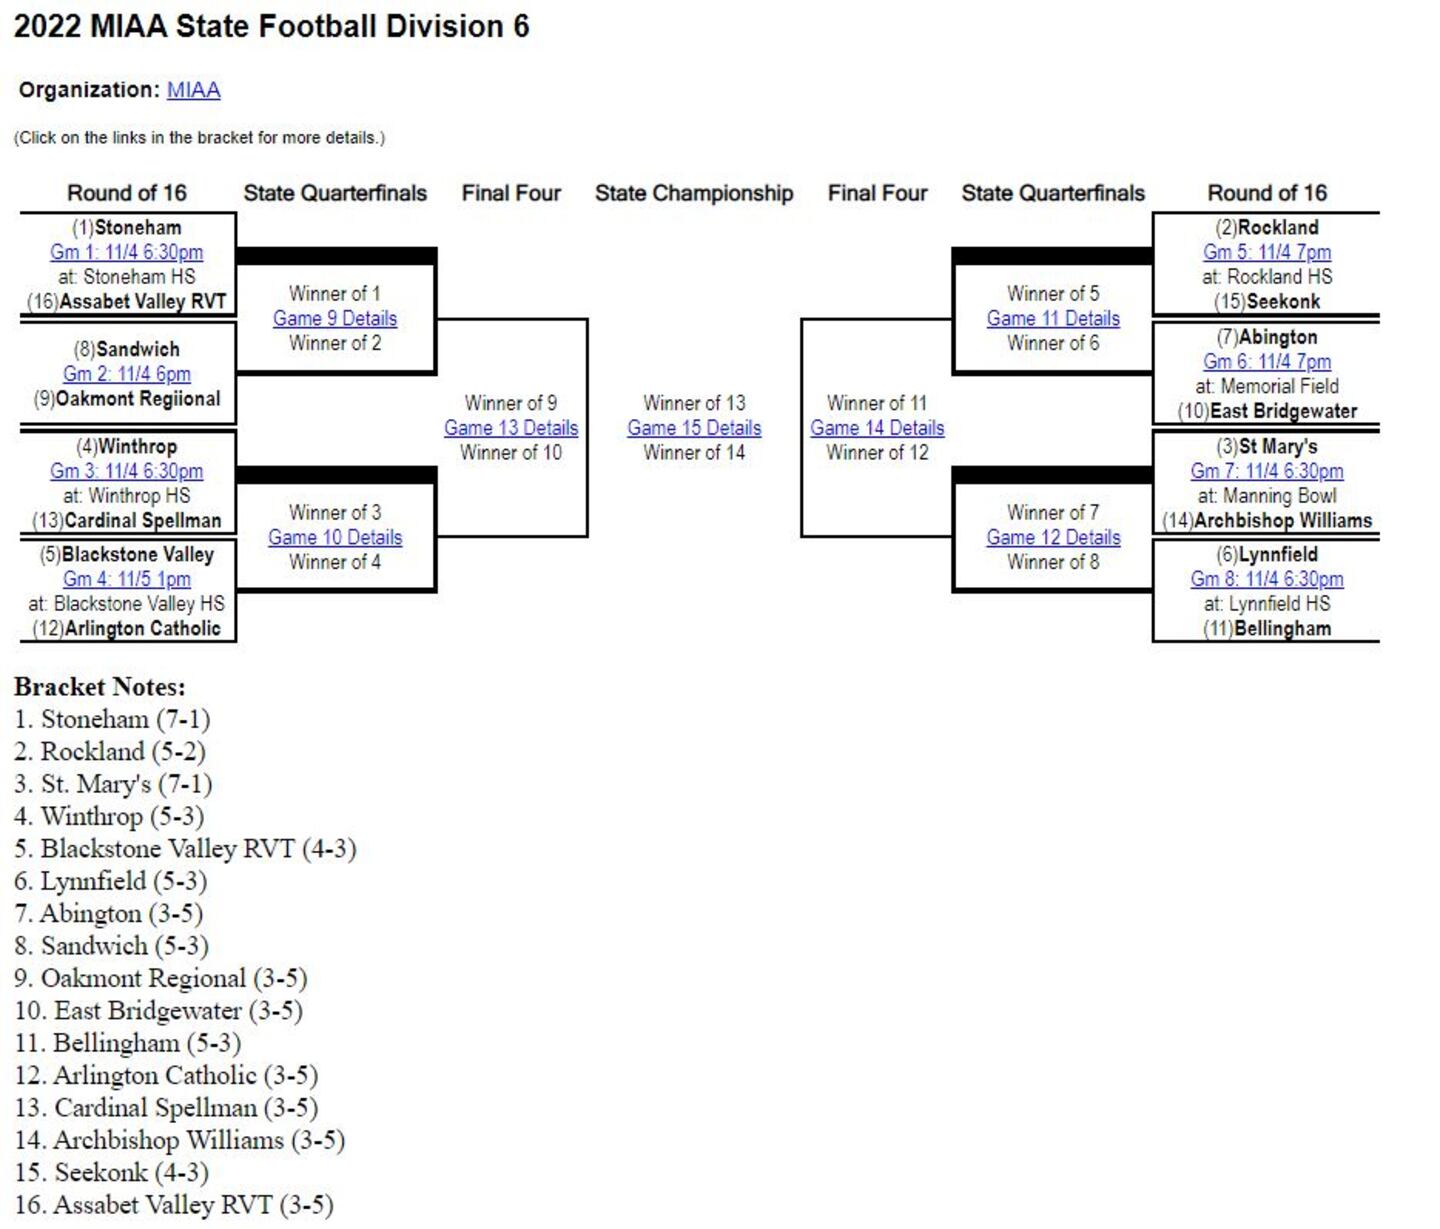View Game 14 Details

point(877,428)
